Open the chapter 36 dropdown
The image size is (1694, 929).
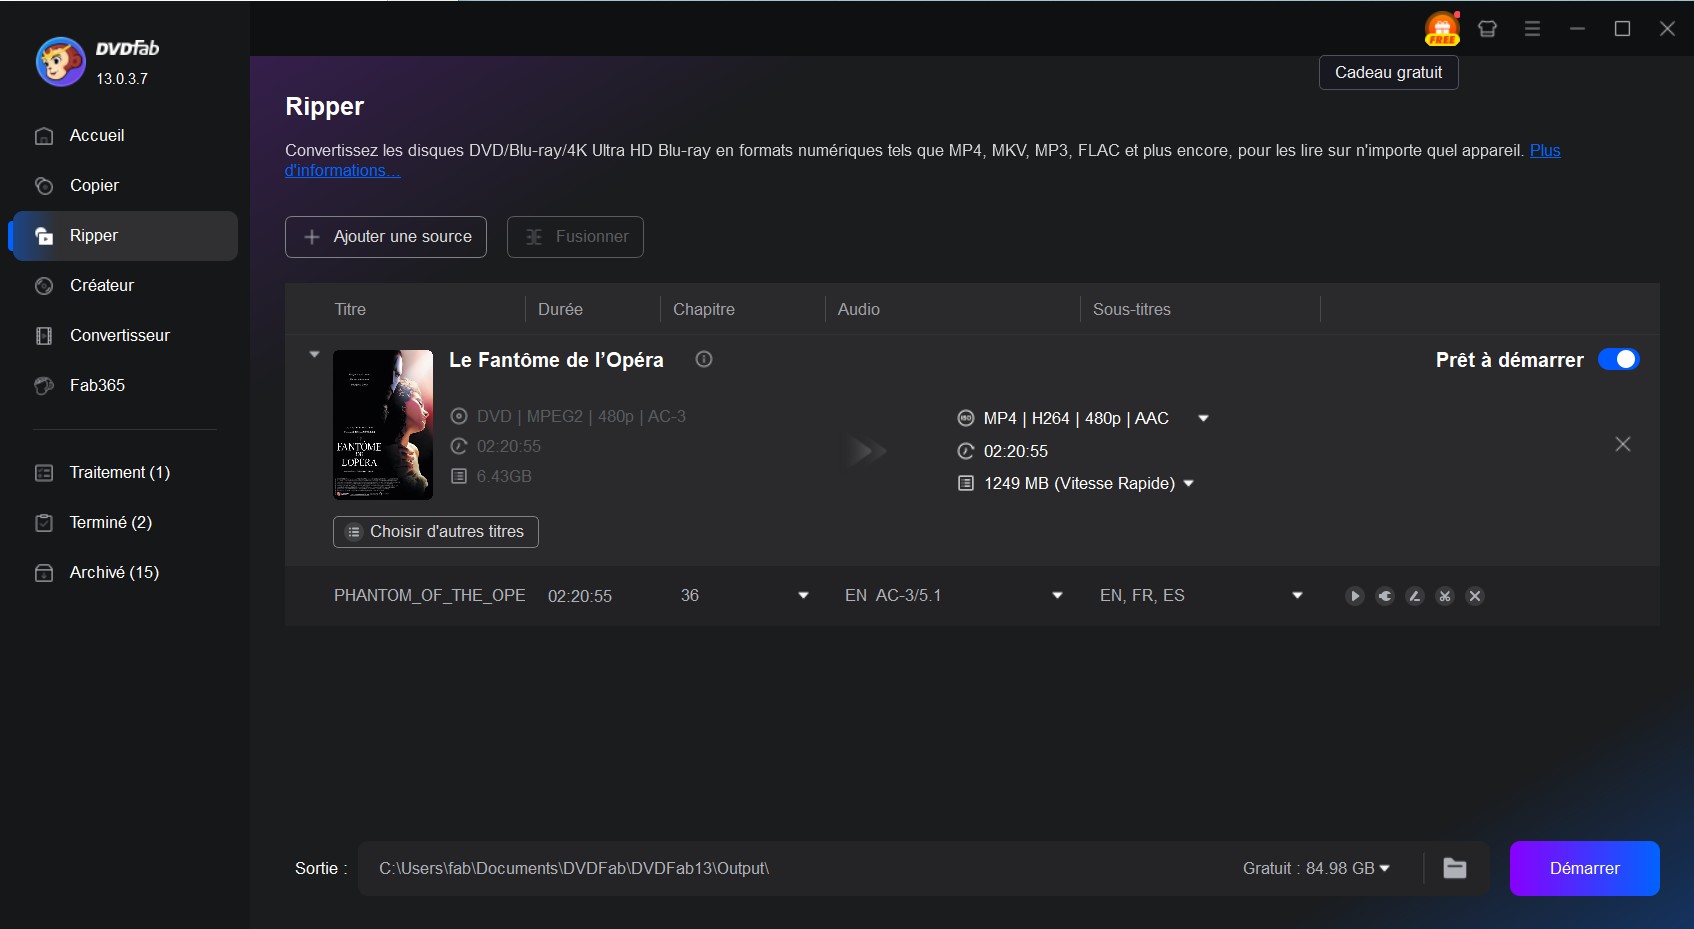pos(803,596)
